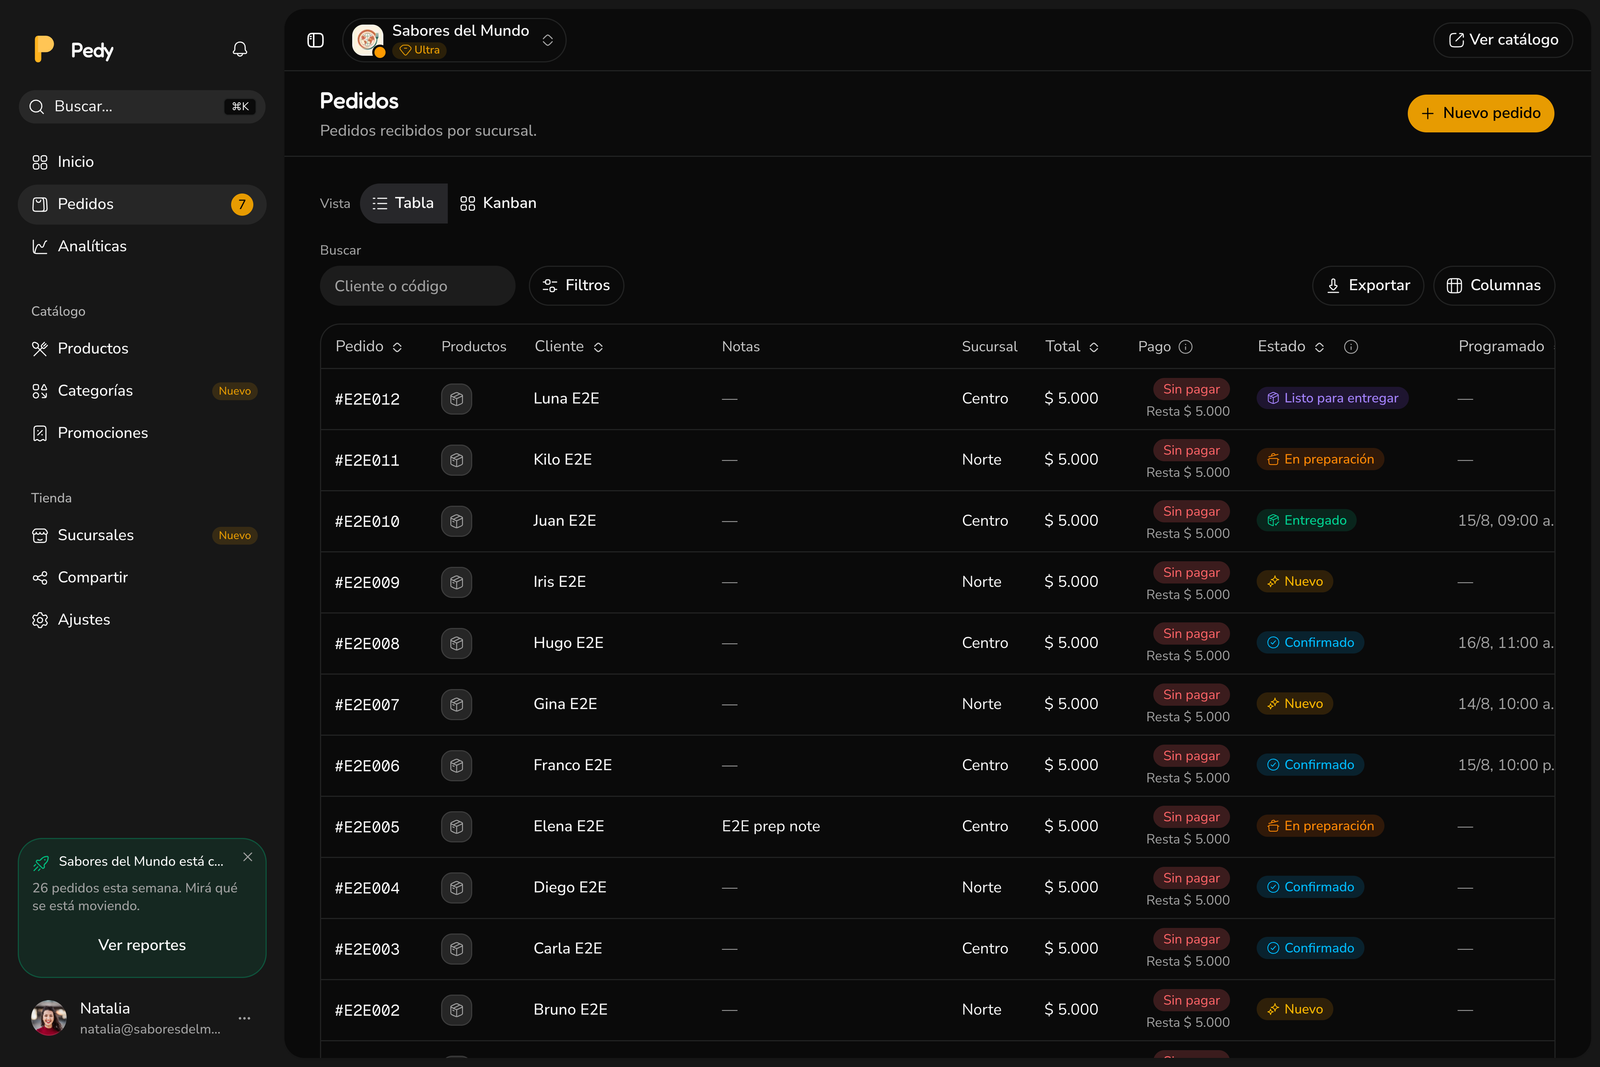Focus the Cliente o código search field
Image resolution: width=1600 pixels, height=1067 pixels.
tap(417, 286)
